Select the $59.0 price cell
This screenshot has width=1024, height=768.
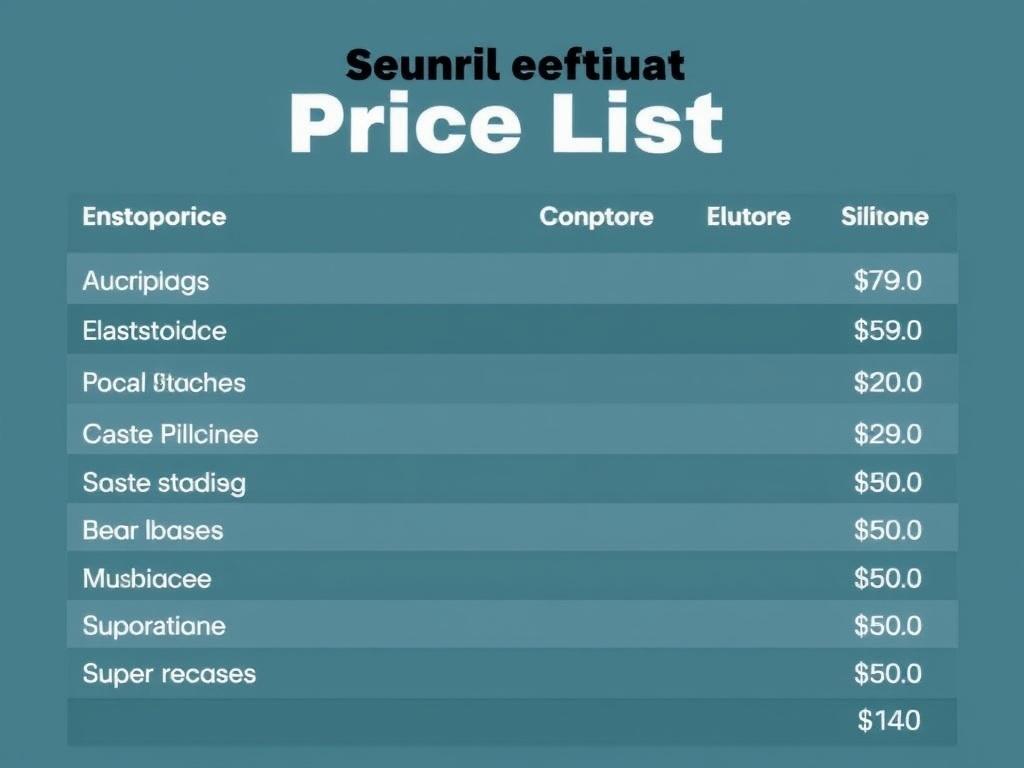tap(888, 330)
